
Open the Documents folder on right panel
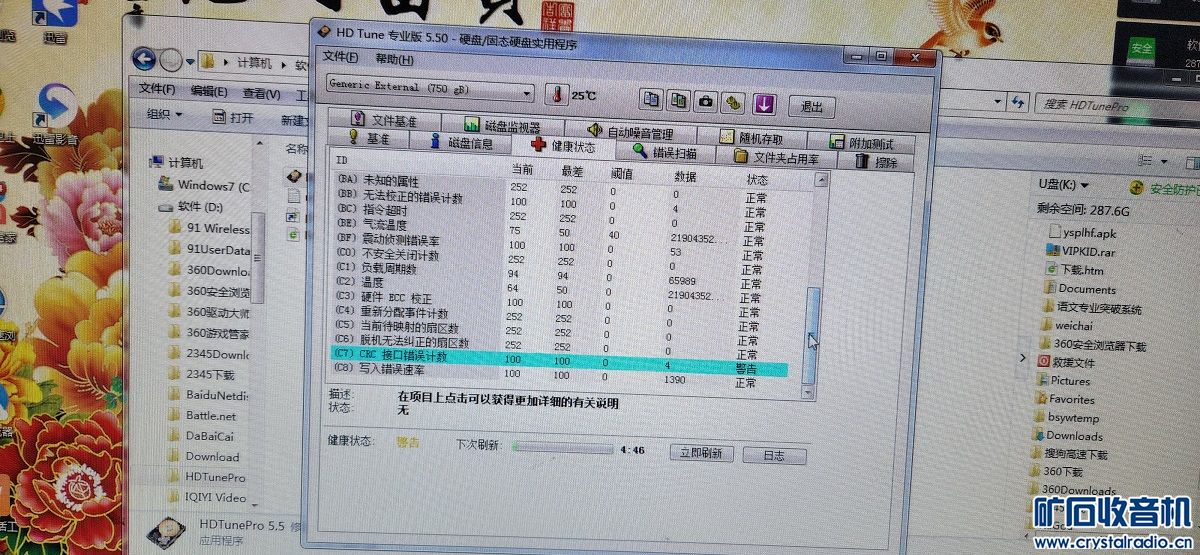pos(1078,289)
